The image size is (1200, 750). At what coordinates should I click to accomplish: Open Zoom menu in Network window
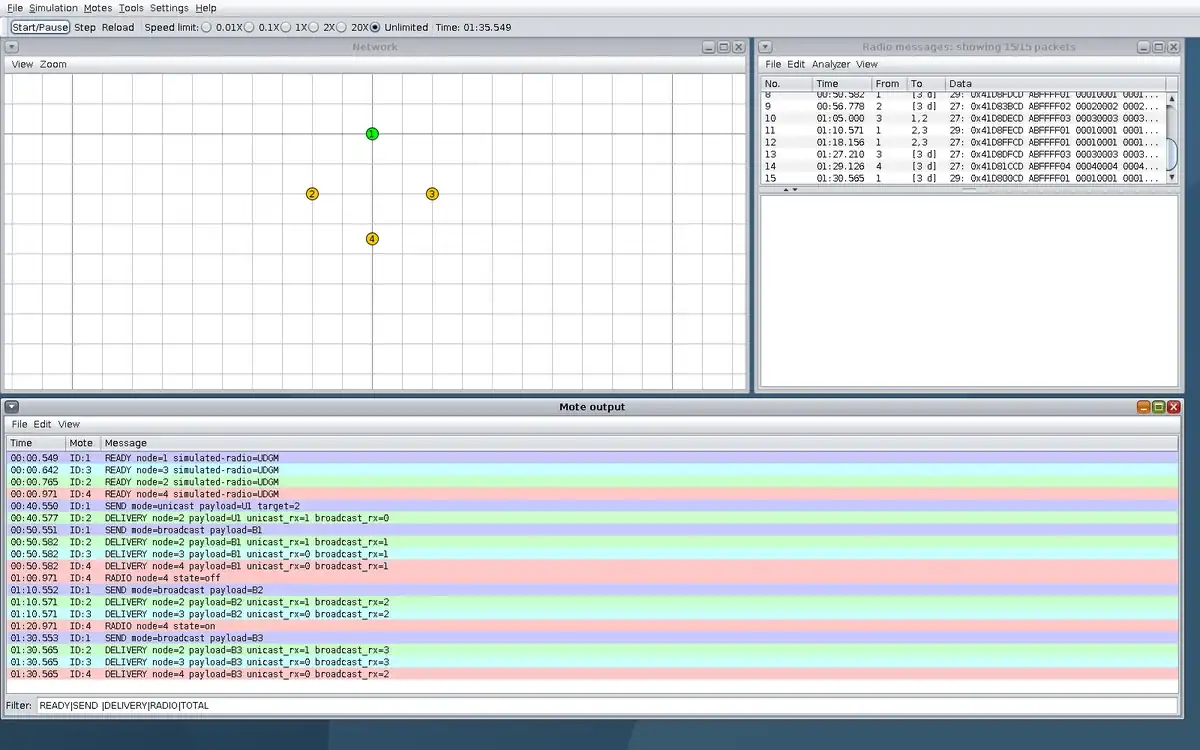point(54,64)
